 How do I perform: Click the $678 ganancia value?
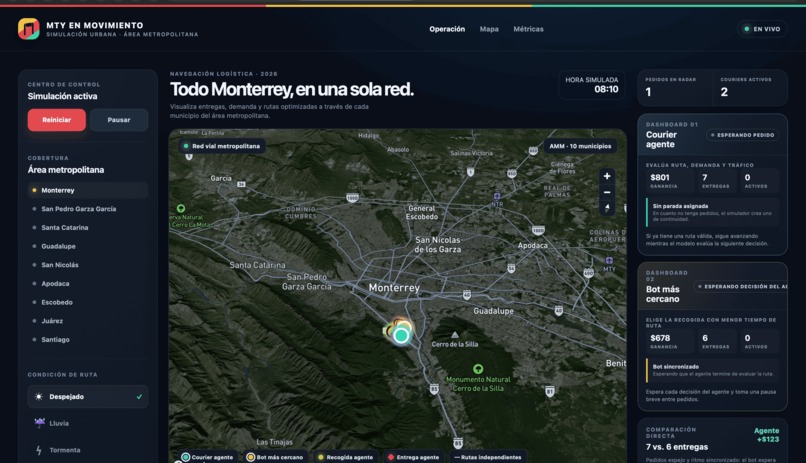(660, 338)
